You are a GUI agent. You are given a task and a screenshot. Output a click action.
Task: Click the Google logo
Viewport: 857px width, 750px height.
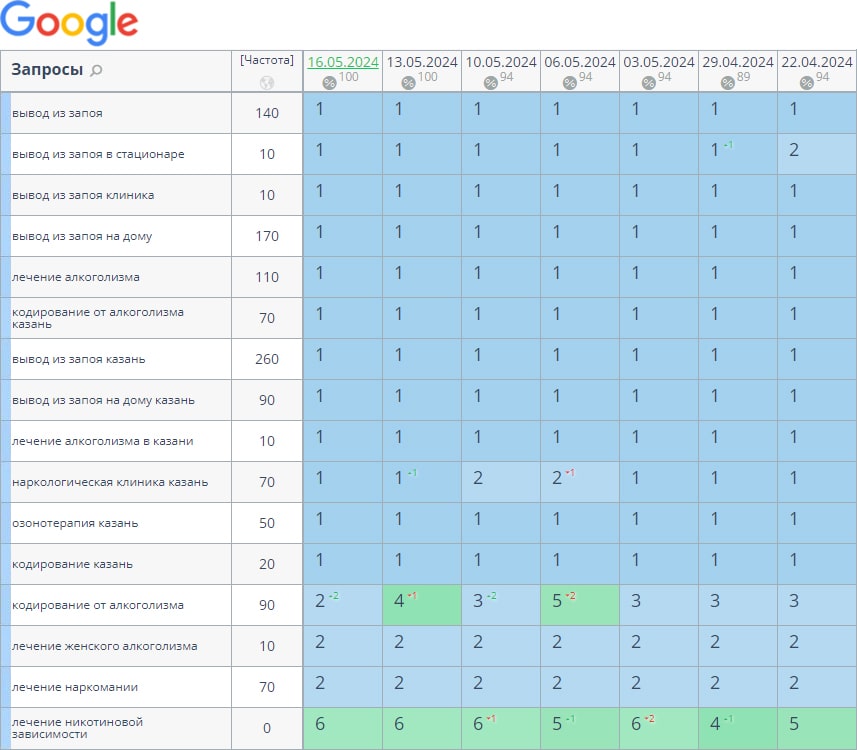tap(70, 24)
